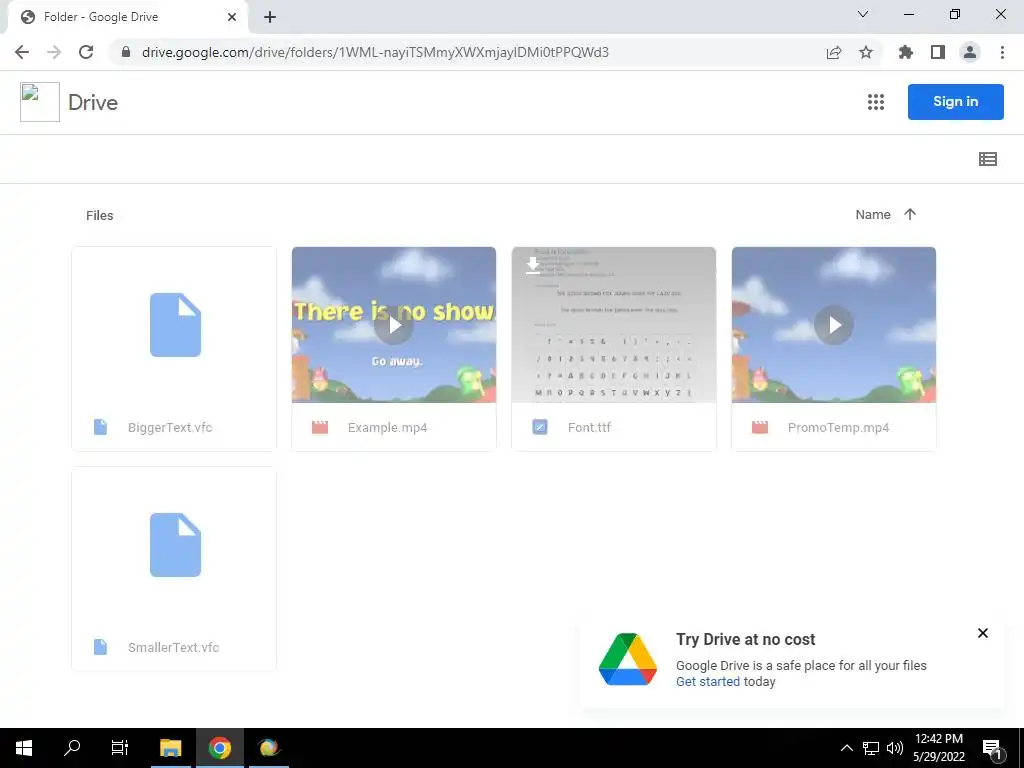Sort files by Name
Screen dimensions: 1024x768
tap(873, 215)
